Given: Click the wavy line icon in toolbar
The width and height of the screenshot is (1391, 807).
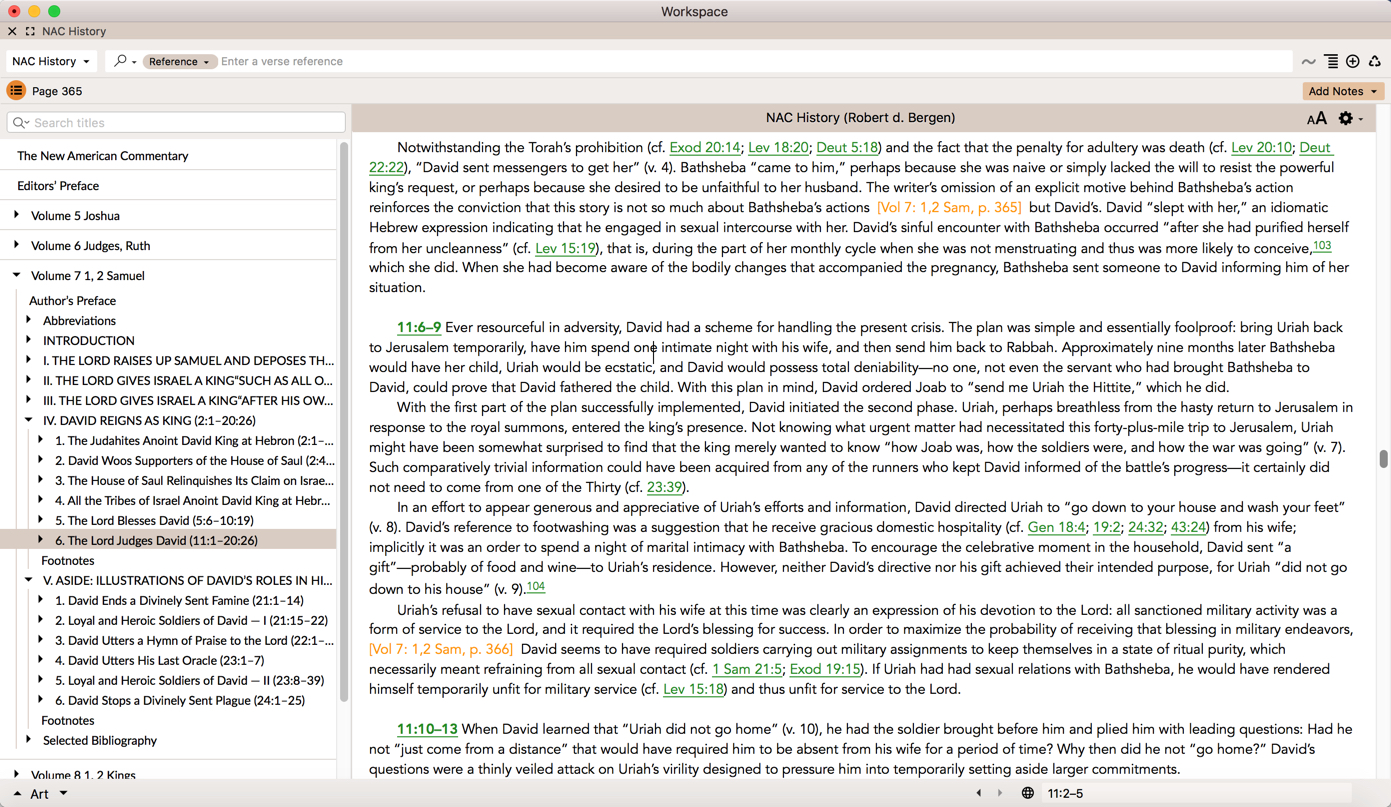Looking at the screenshot, I should [1308, 62].
